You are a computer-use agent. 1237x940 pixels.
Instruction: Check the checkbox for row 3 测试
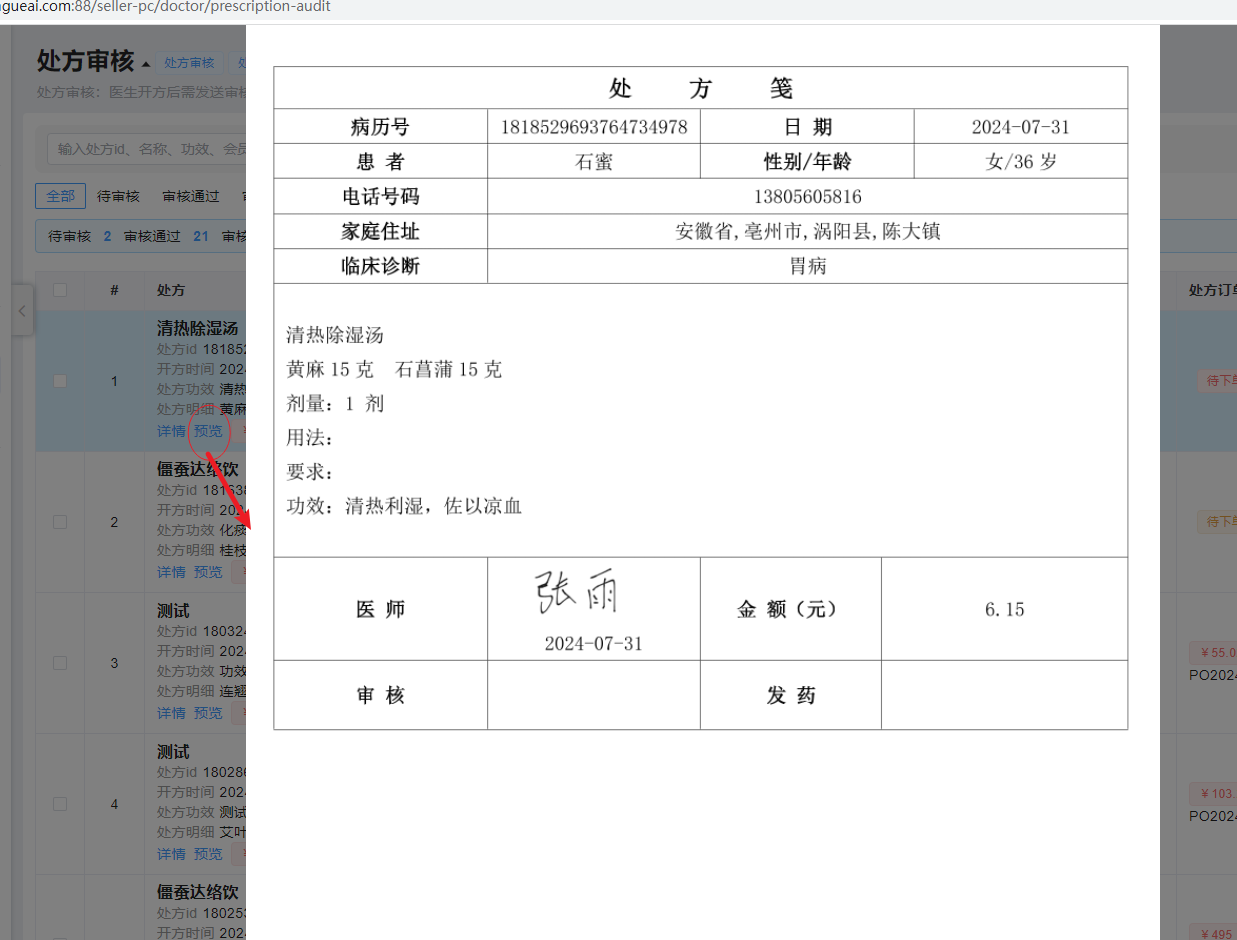pyautogui.click(x=60, y=663)
